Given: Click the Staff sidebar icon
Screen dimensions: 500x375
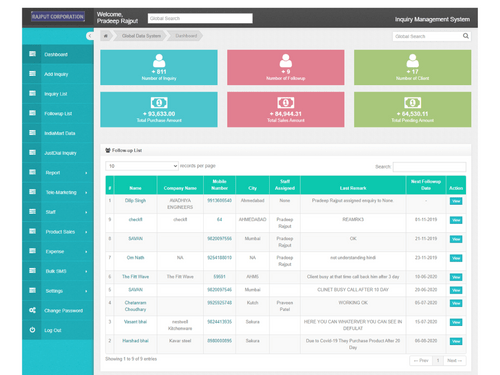Looking at the screenshot, I should pos(32,211).
